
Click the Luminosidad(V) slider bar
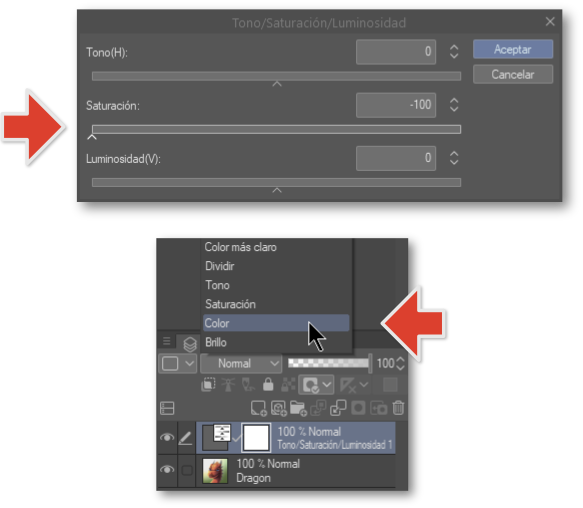tap(276, 183)
